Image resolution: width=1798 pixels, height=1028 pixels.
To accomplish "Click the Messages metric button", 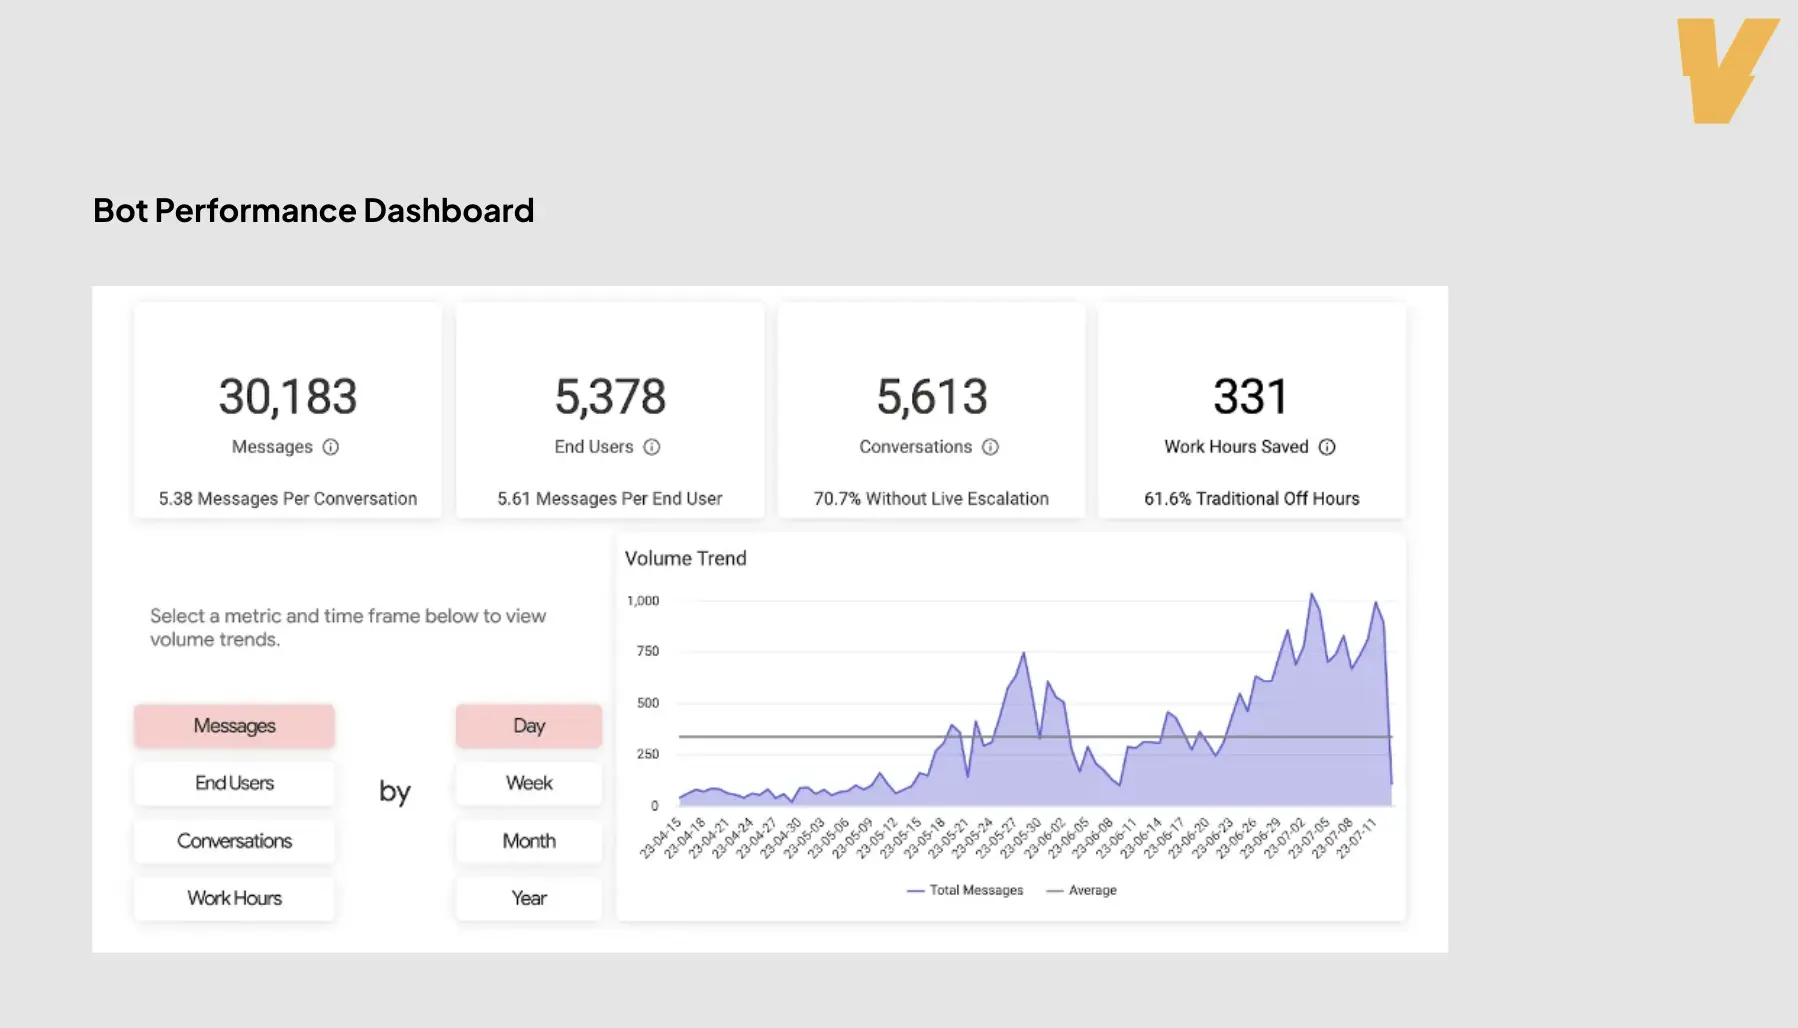I will [x=234, y=726].
